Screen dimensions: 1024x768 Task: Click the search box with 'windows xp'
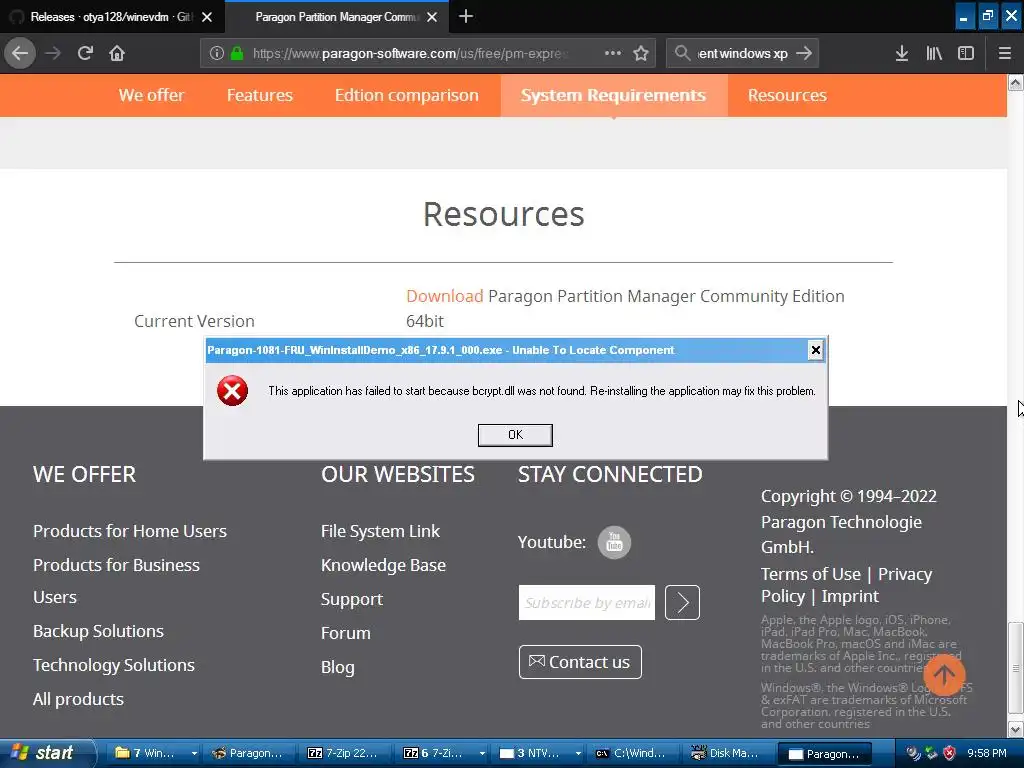(x=743, y=53)
